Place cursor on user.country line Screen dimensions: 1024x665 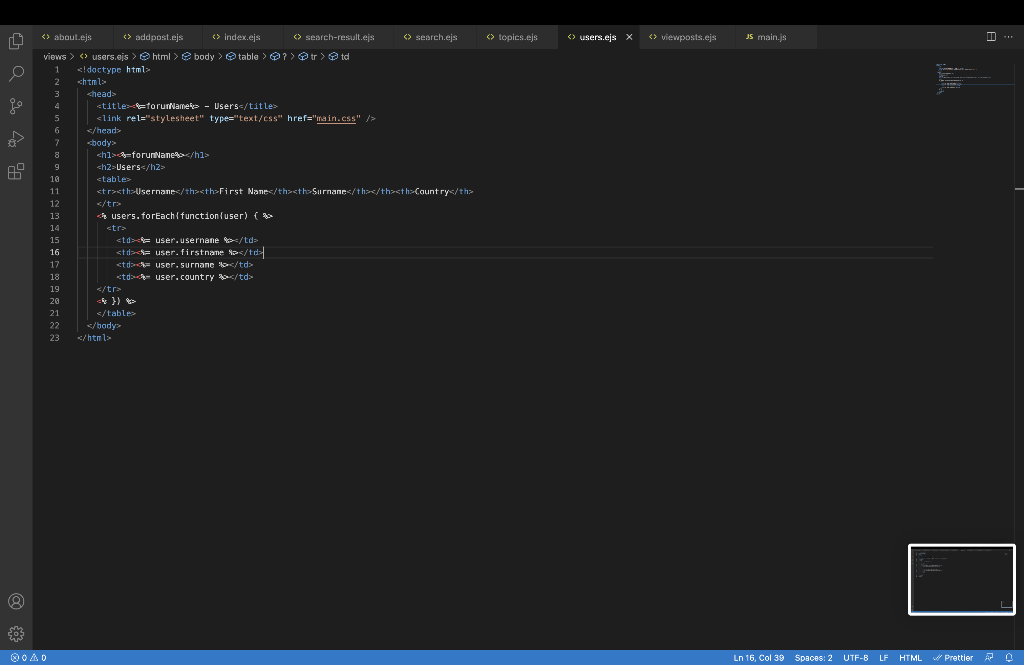(185, 276)
